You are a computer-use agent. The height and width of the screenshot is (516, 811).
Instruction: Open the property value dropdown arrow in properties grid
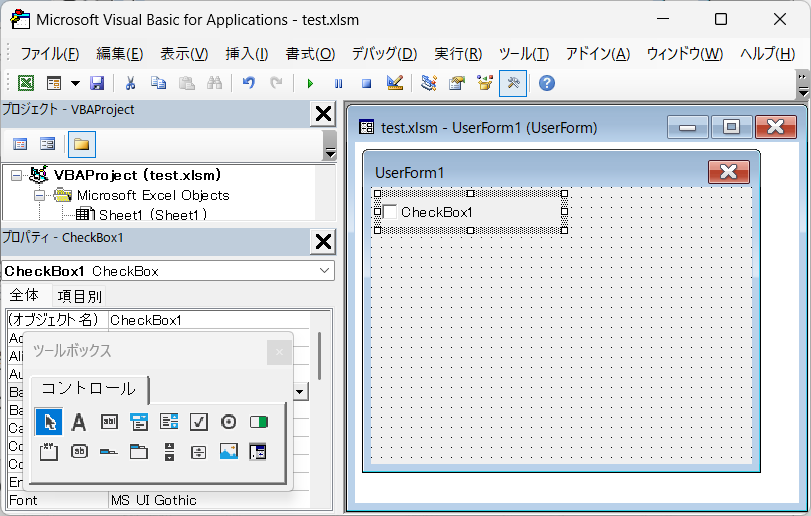click(300, 392)
